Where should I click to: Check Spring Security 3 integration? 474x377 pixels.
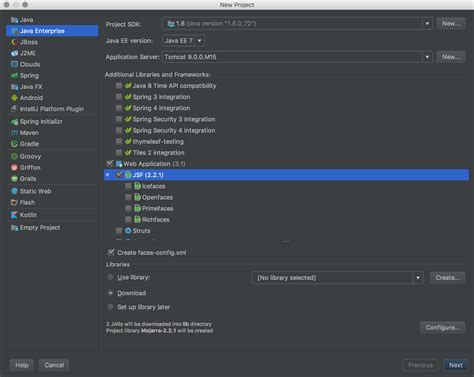(119, 119)
